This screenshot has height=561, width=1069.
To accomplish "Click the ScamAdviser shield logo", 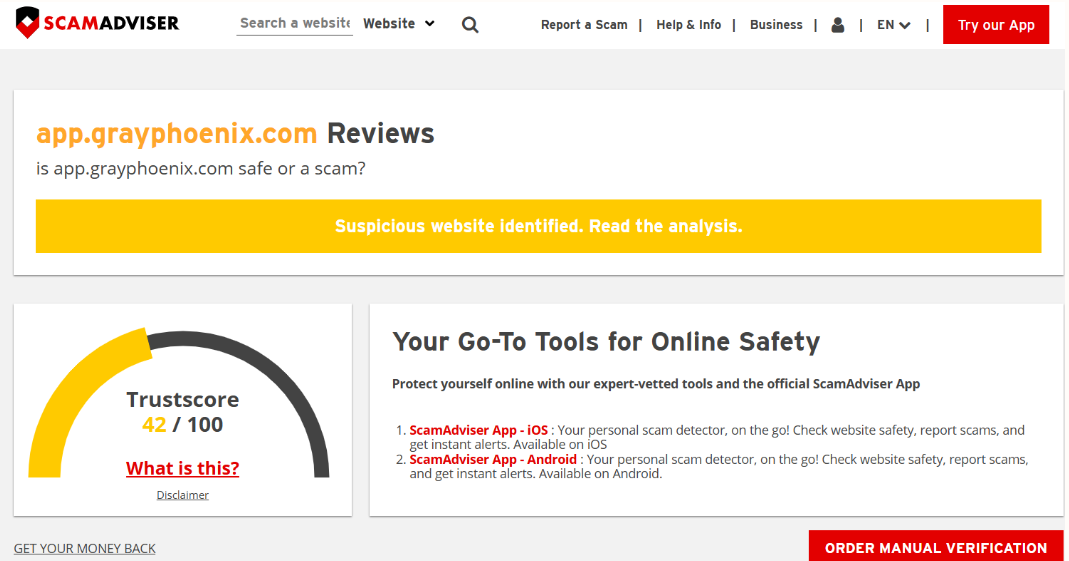I will (x=29, y=23).
